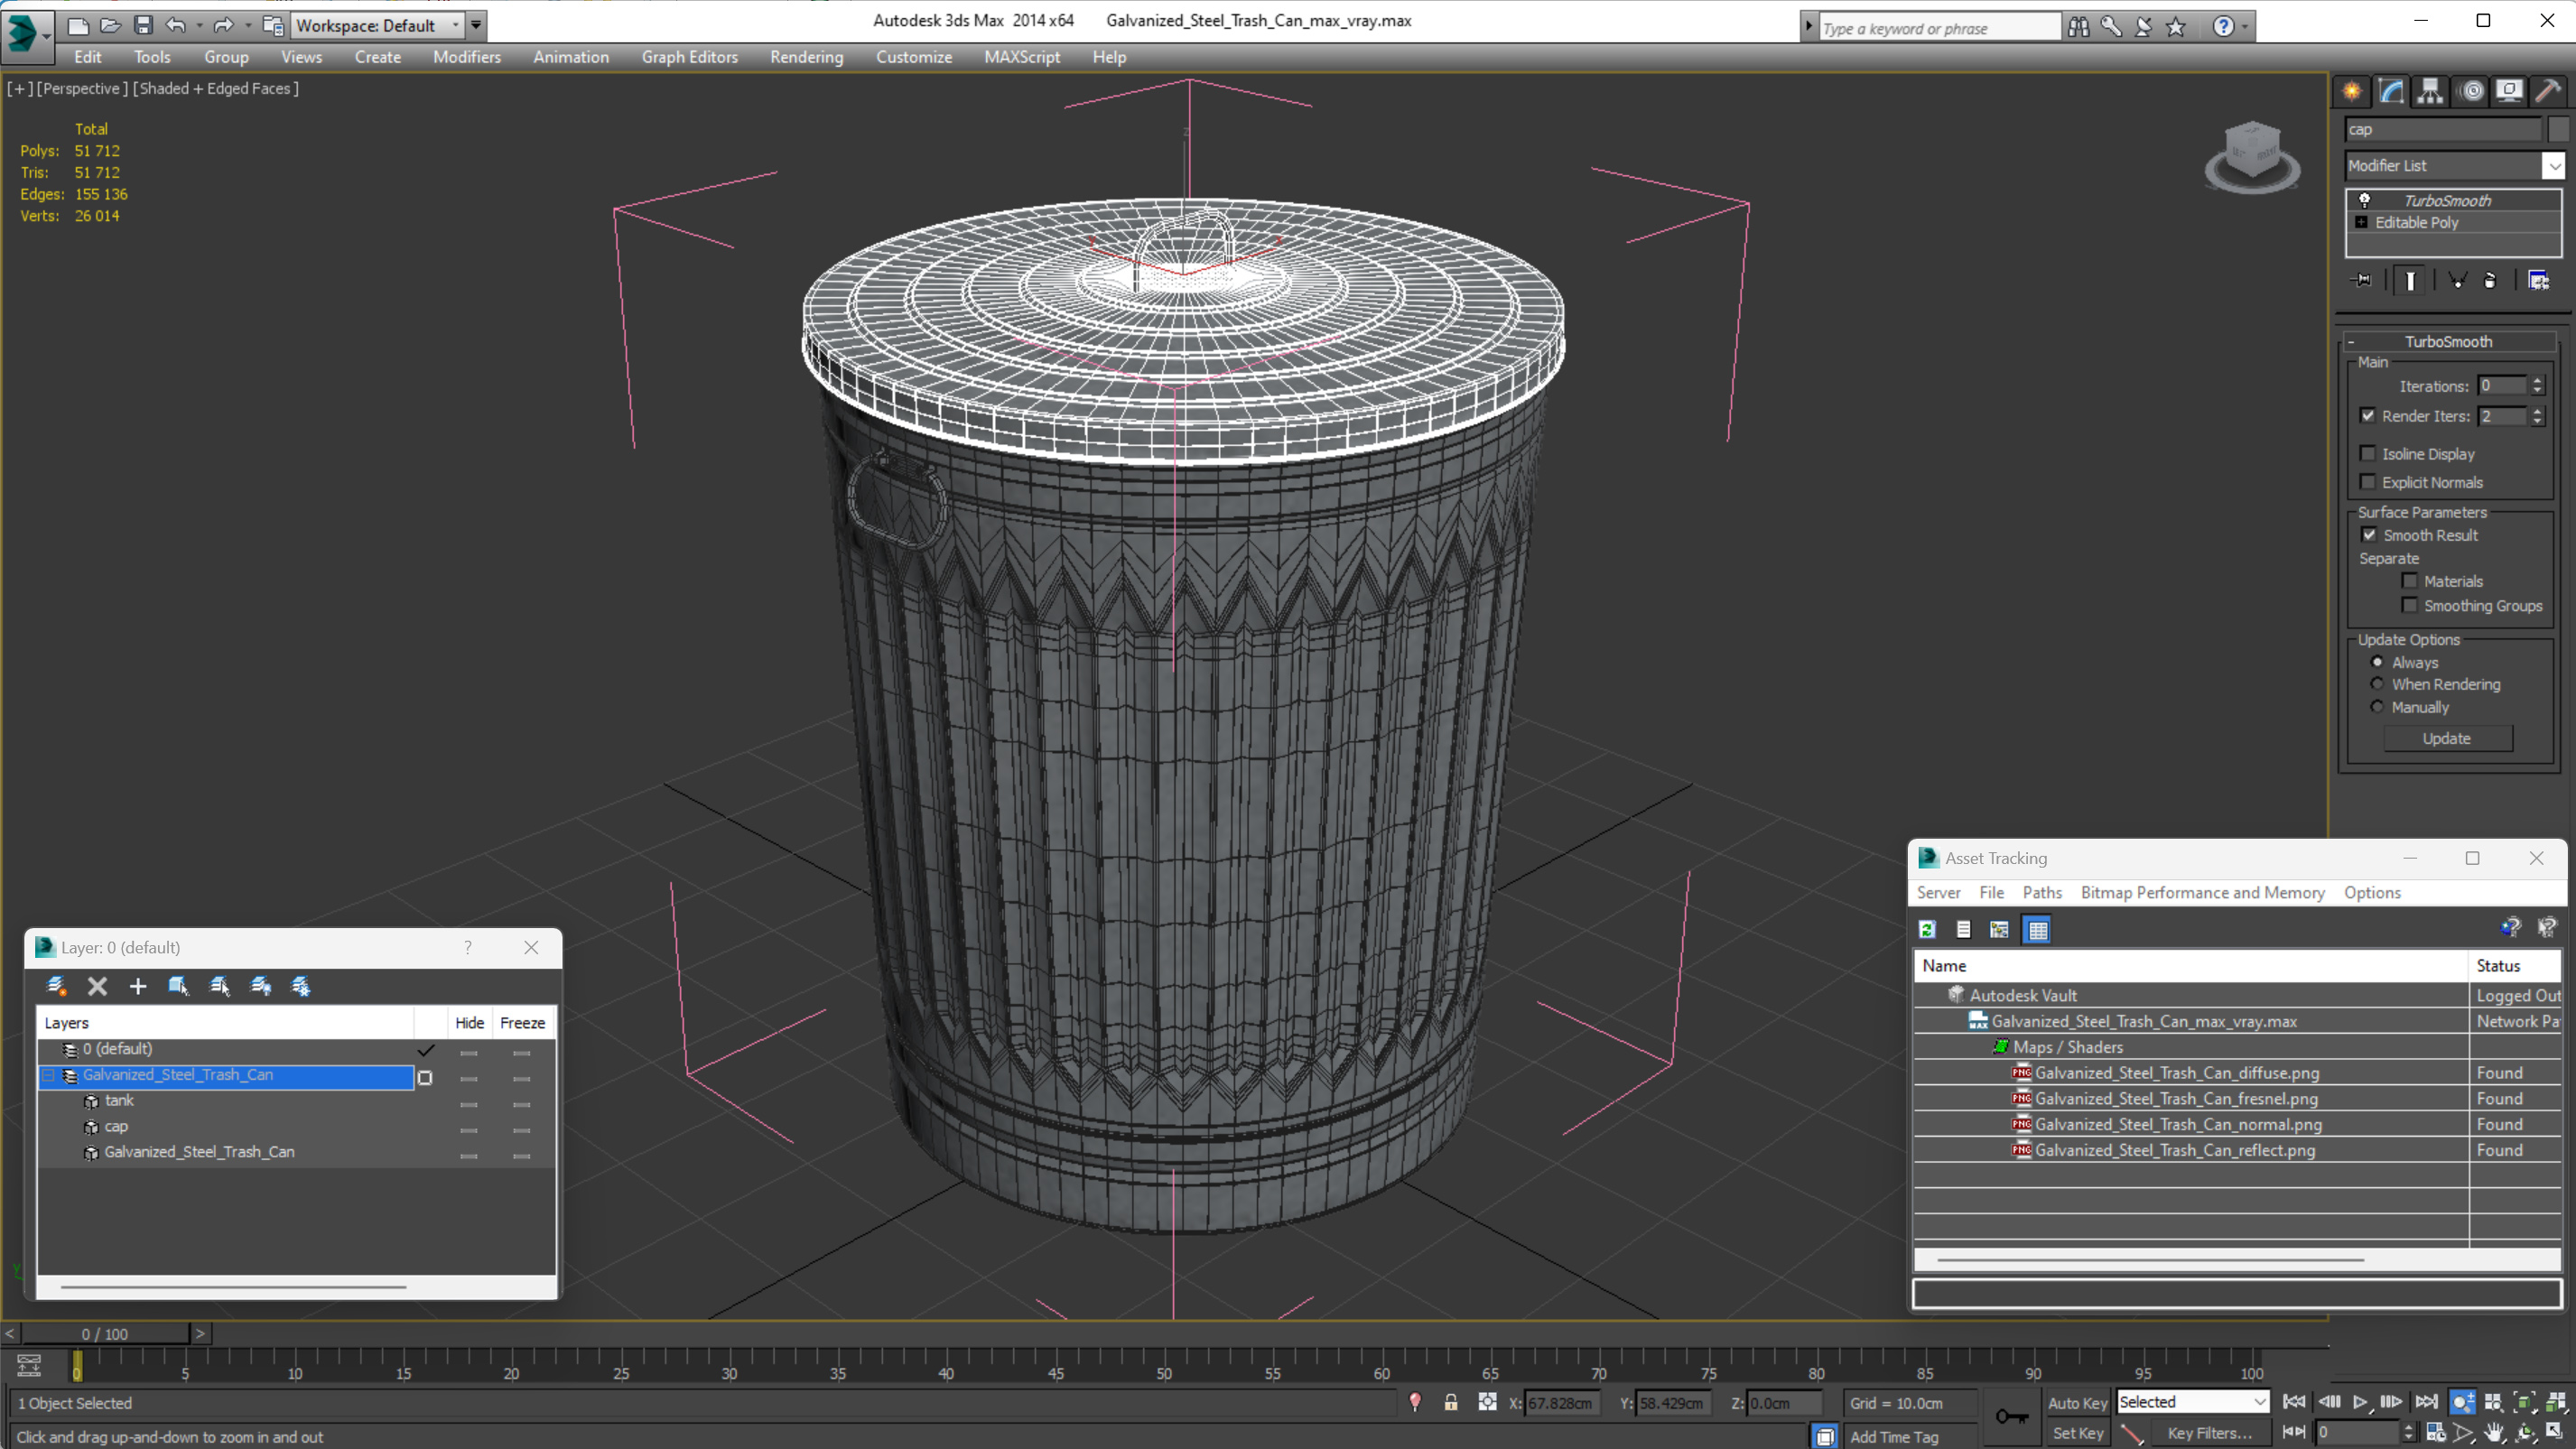Open the Help icon dropdown arrow in title bar
Image resolution: width=2576 pixels, height=1449 pixels.
pyautogui.click(x=2244, y=27)
